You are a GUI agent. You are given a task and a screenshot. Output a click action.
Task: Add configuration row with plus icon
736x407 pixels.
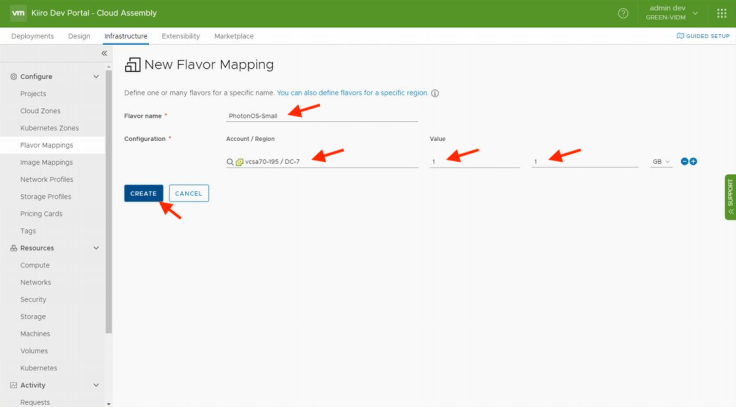click(x=693, y=161)
